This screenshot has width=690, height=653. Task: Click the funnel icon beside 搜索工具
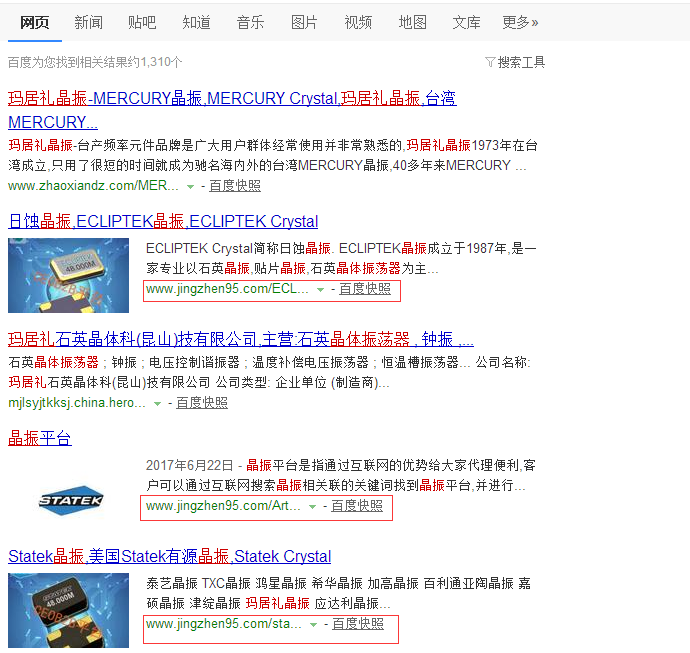point(490,62)
